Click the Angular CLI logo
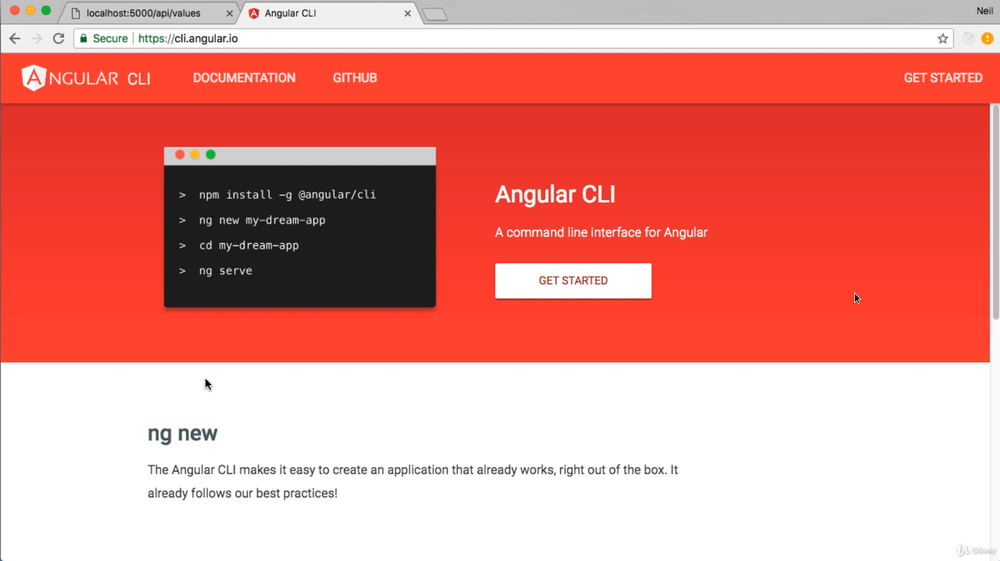The width and height of the screenshot is (1000, 561). (x=86, y=78)
